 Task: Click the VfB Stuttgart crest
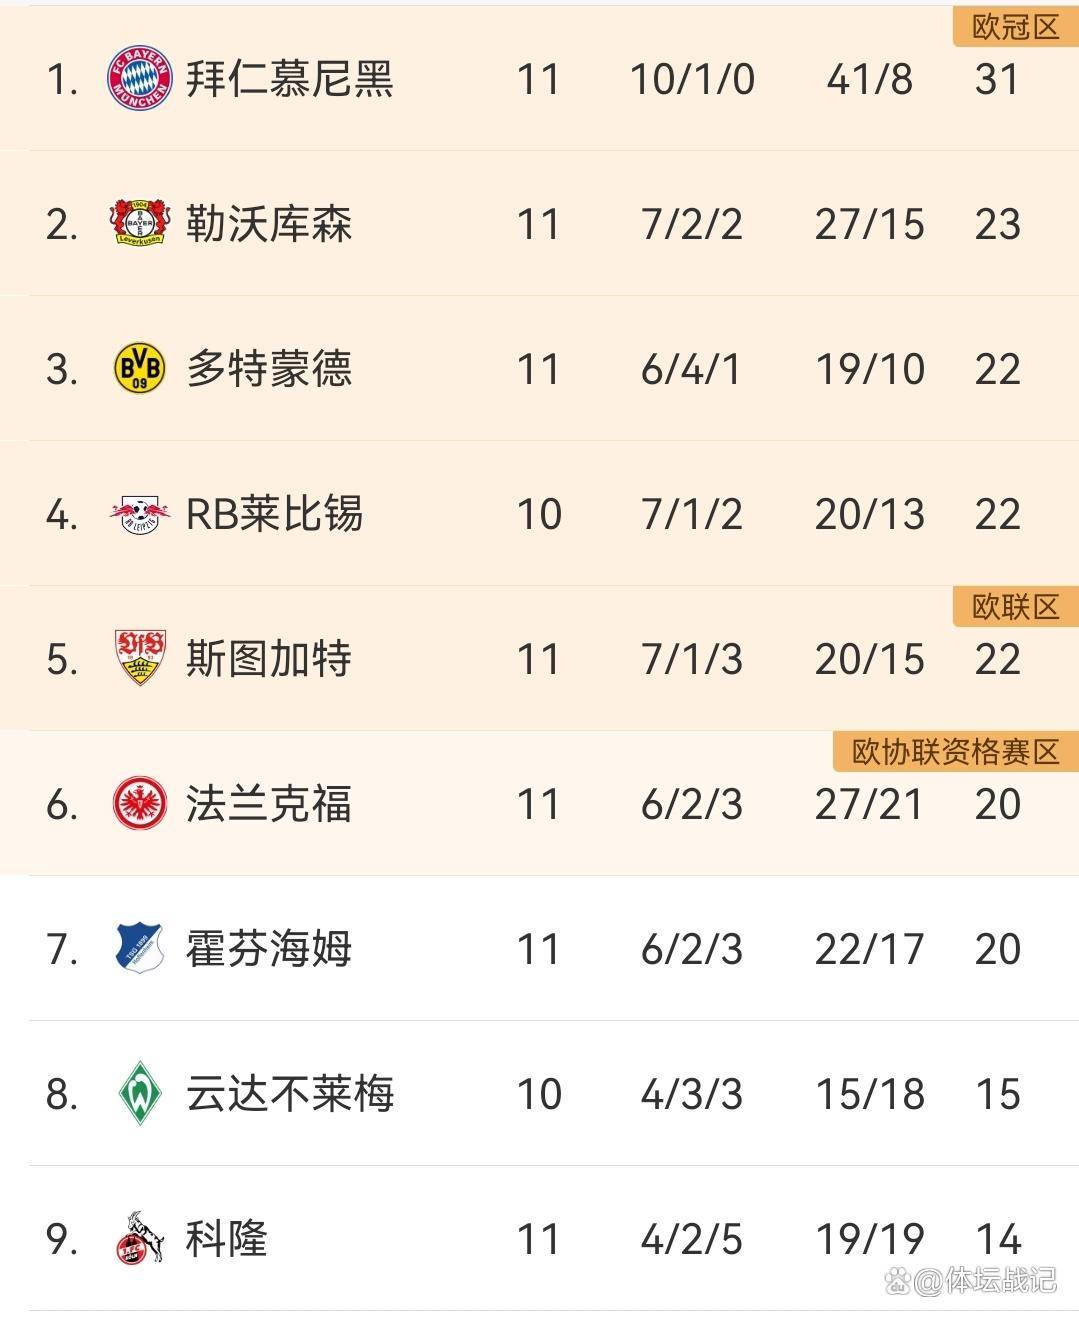pyautogui.click(x=139, y=658)
